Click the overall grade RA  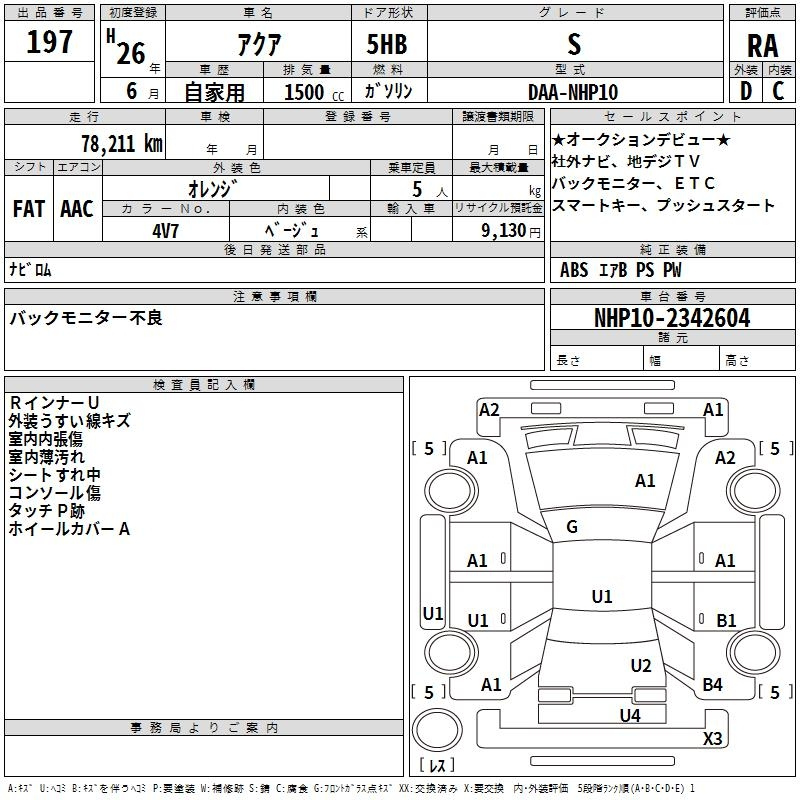[x=762, y=45]
